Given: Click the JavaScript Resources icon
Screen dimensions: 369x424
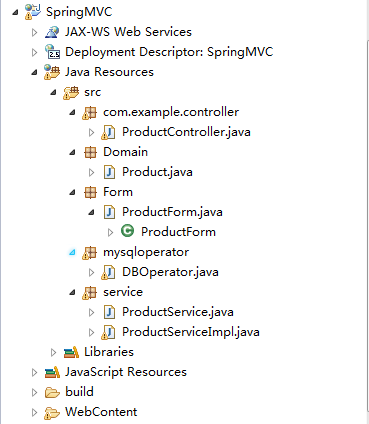Looking at the screenshot, I should coord(52,372).
